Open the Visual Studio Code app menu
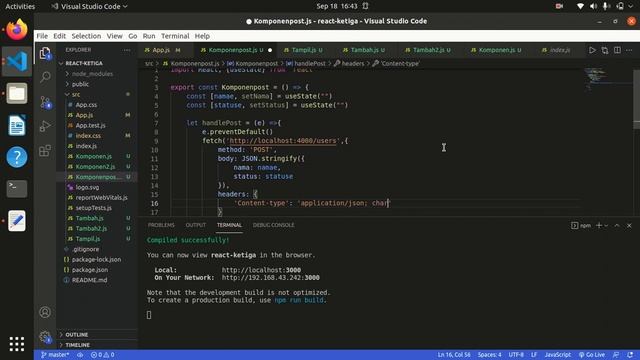Viewport: 640px width, 360px height. tap(89, 7)
